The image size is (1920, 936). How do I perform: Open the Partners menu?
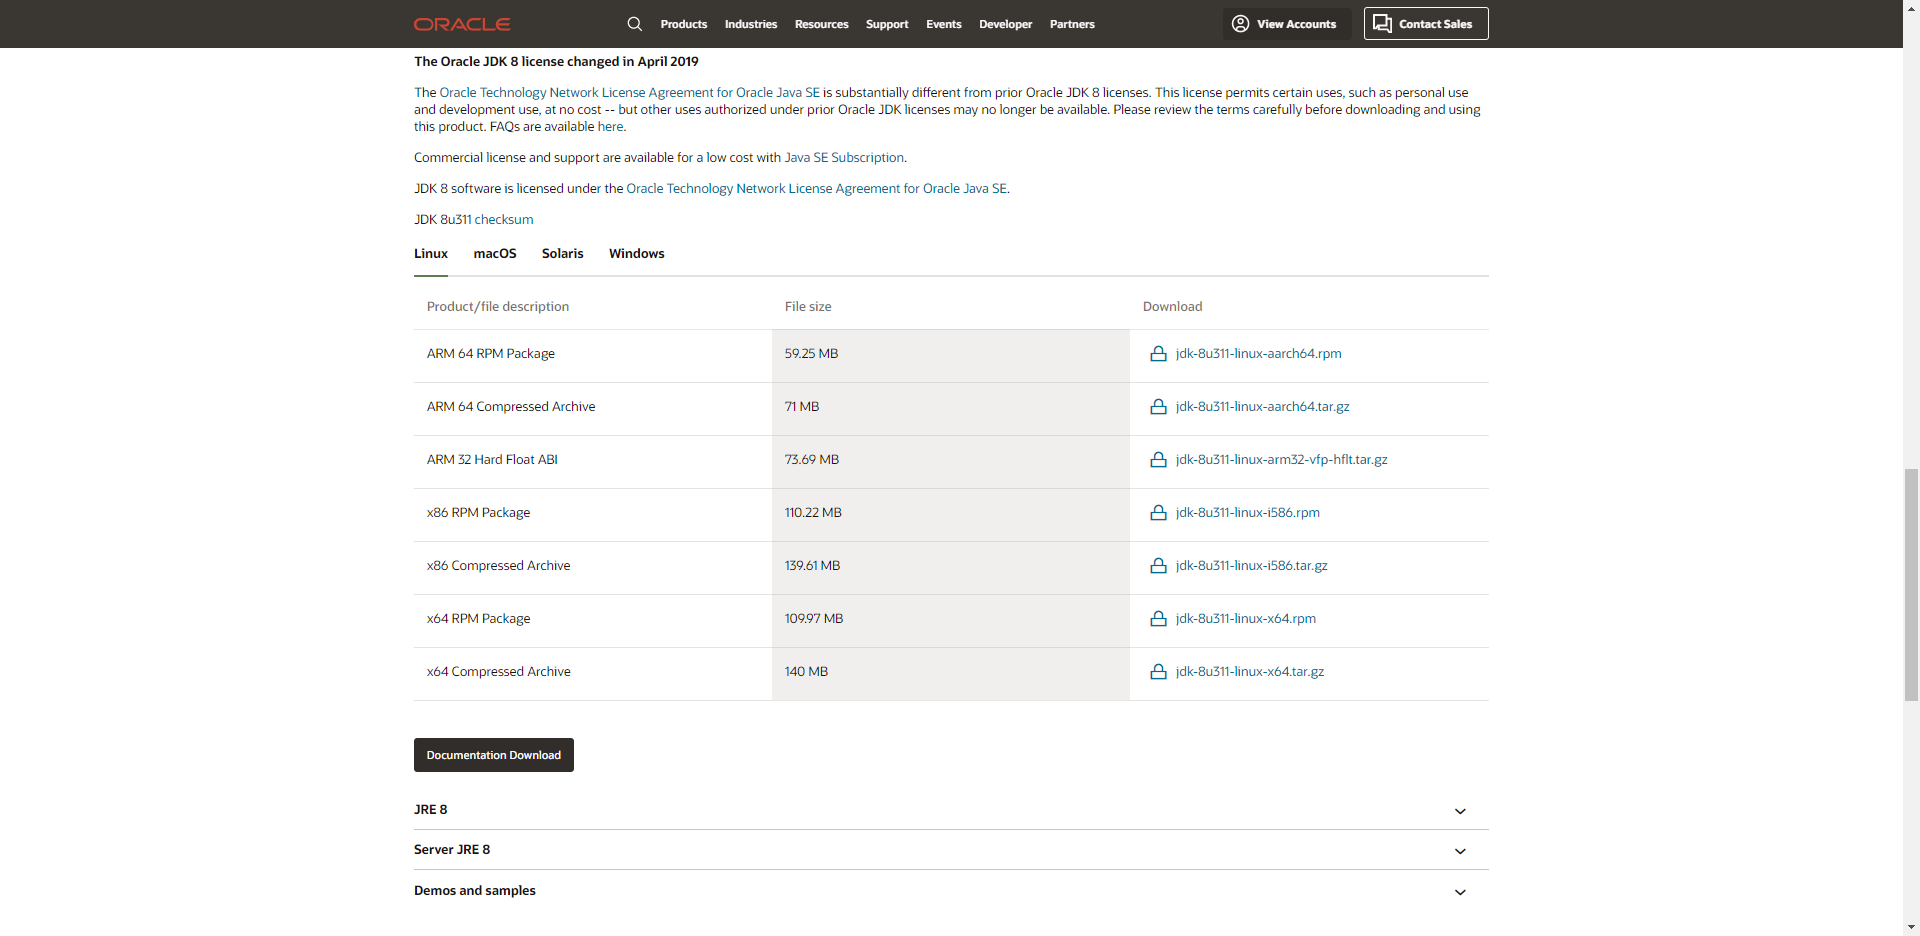coord(1072,24)
